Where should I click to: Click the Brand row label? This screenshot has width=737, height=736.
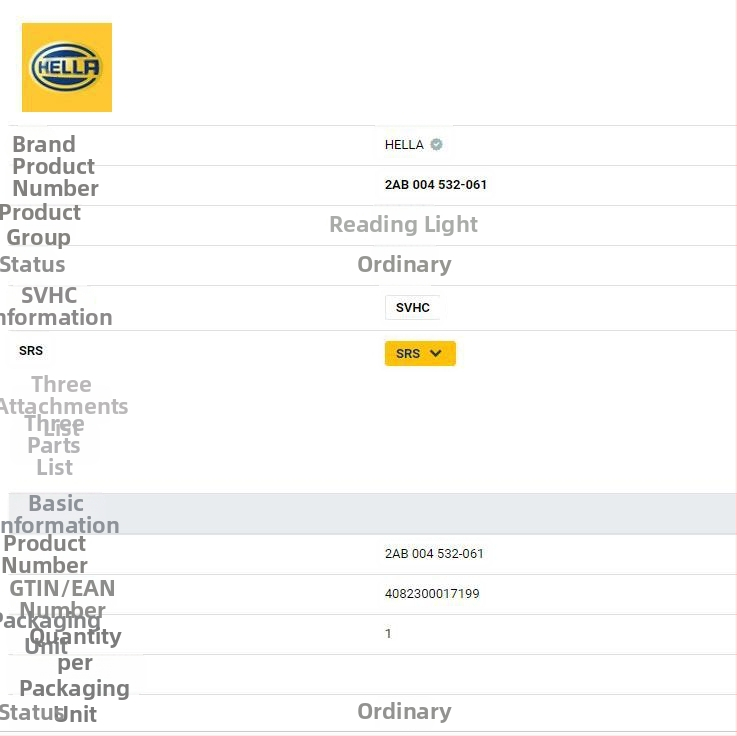coord(44,144)
